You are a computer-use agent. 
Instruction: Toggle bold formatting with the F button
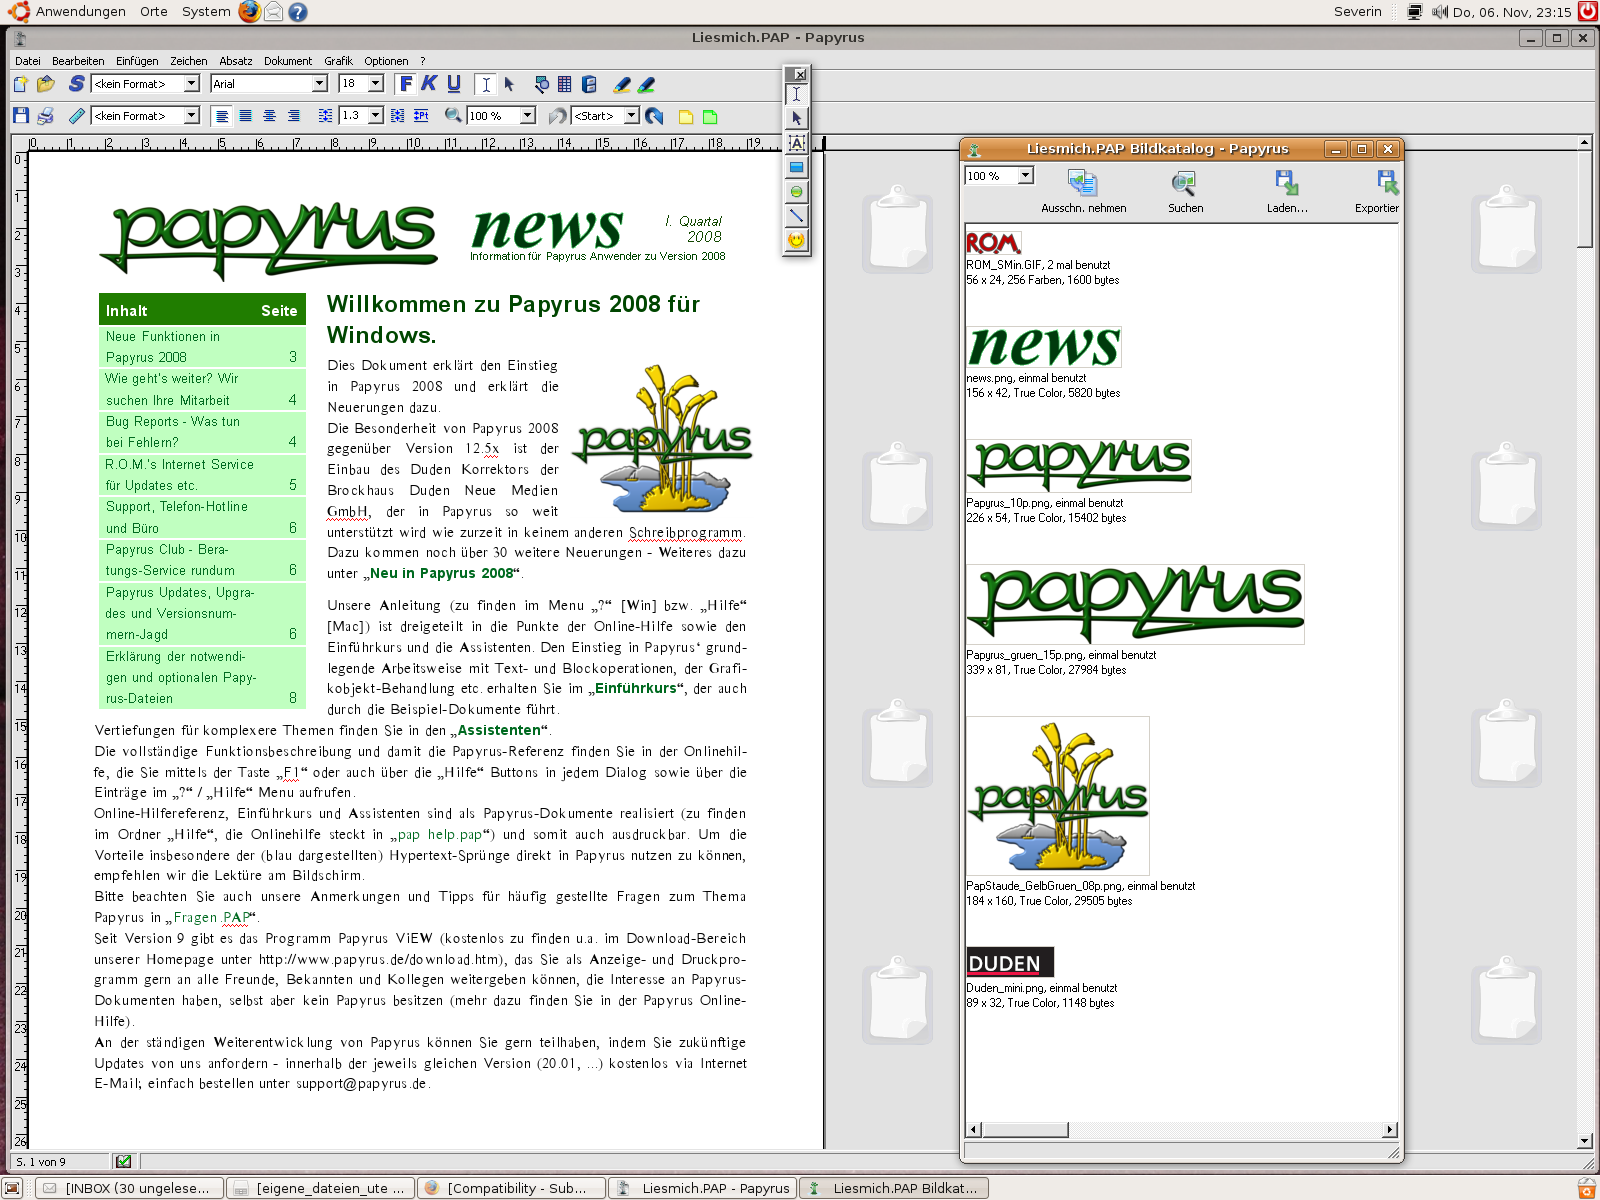tap(405, 84)
